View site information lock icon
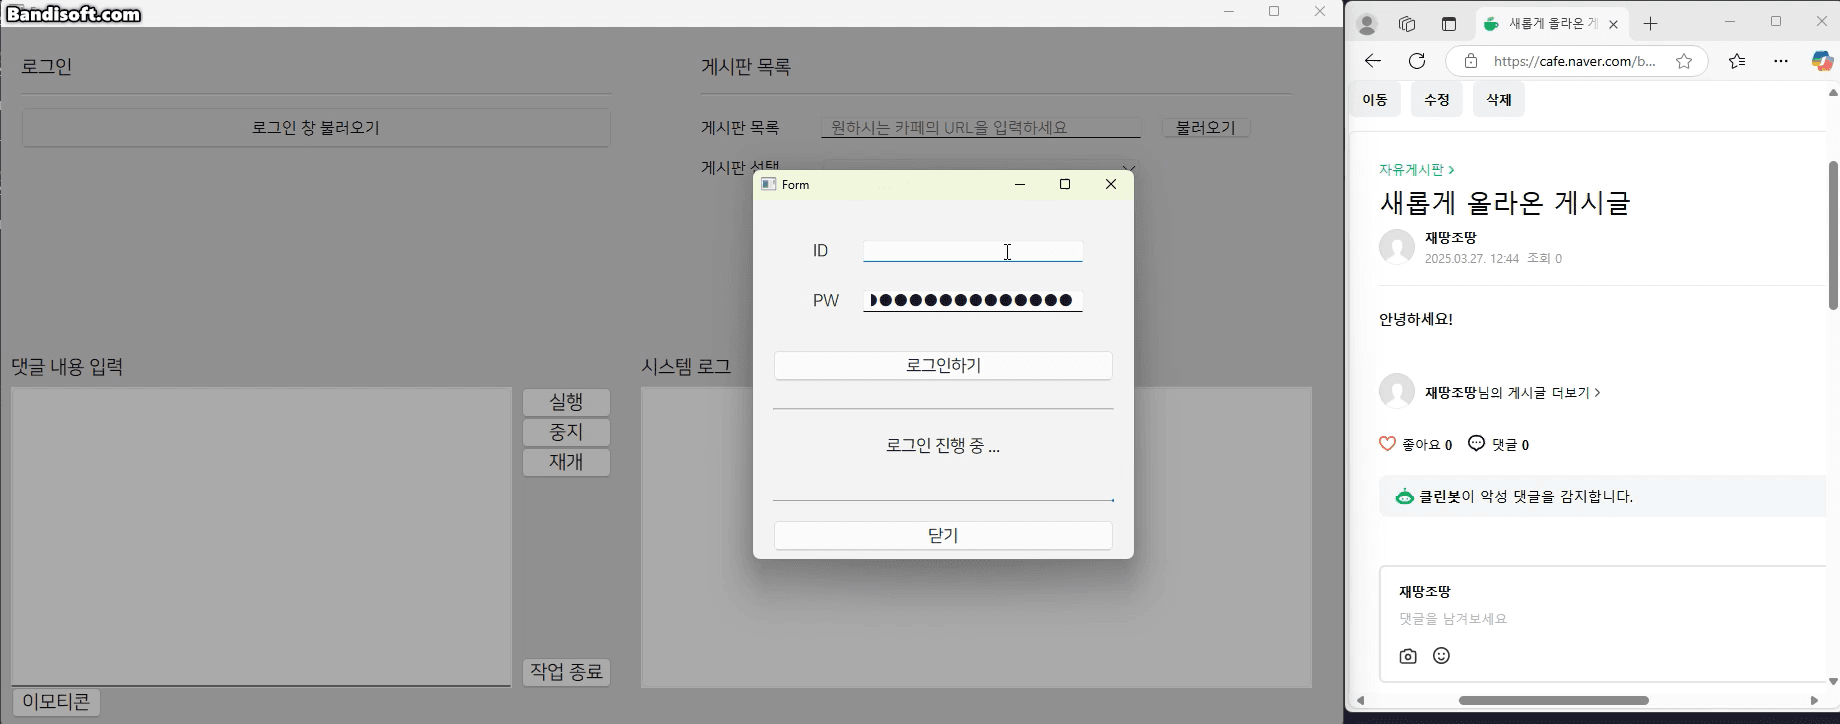The height and width of the screenshot is (724, 1840). 1470,61
